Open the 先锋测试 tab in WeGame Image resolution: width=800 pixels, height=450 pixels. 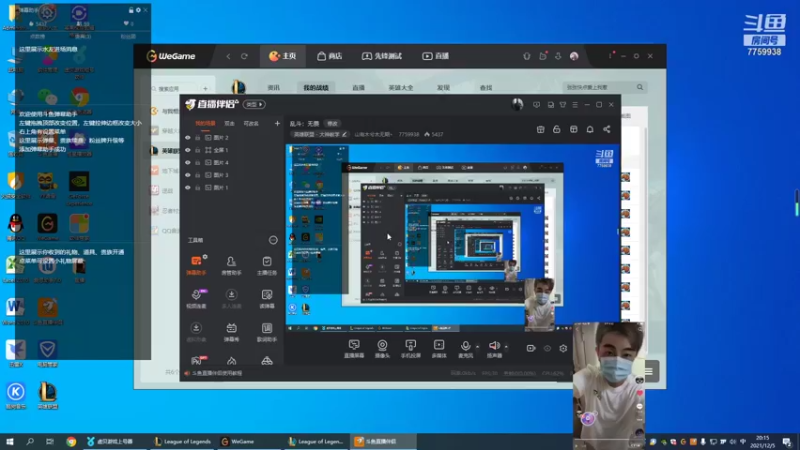(382, 56)
